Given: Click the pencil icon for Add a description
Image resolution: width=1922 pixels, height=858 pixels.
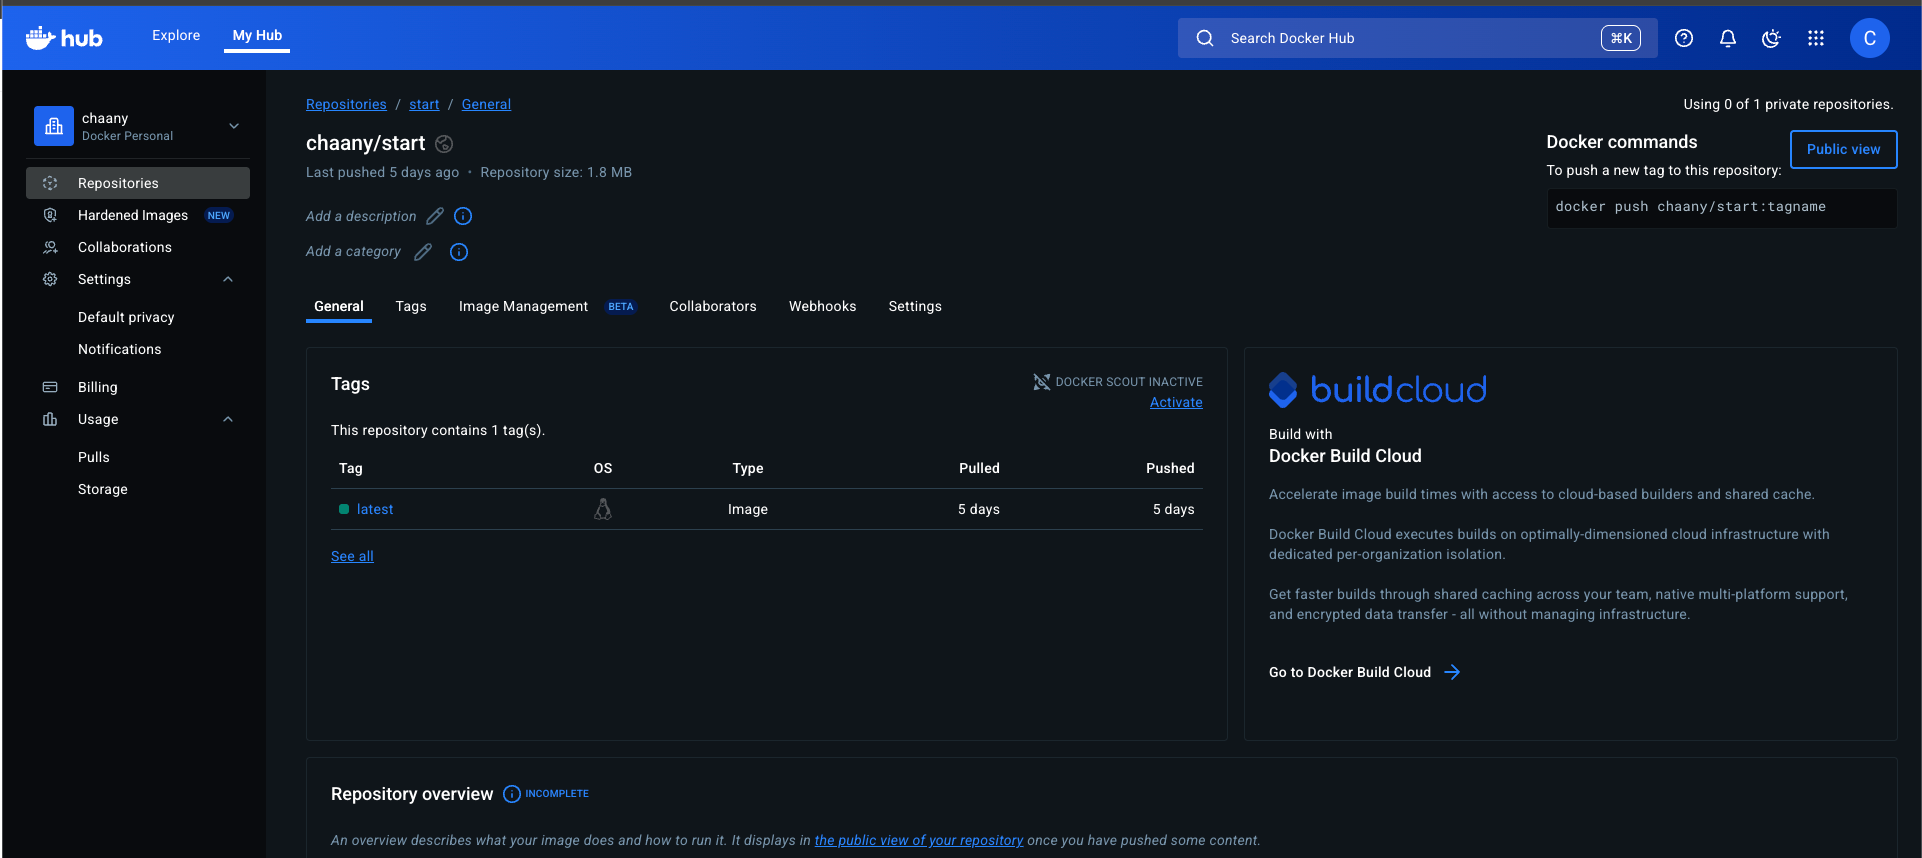Looking at the screenshot, I should pyautogui.click(x=435, y=216).
